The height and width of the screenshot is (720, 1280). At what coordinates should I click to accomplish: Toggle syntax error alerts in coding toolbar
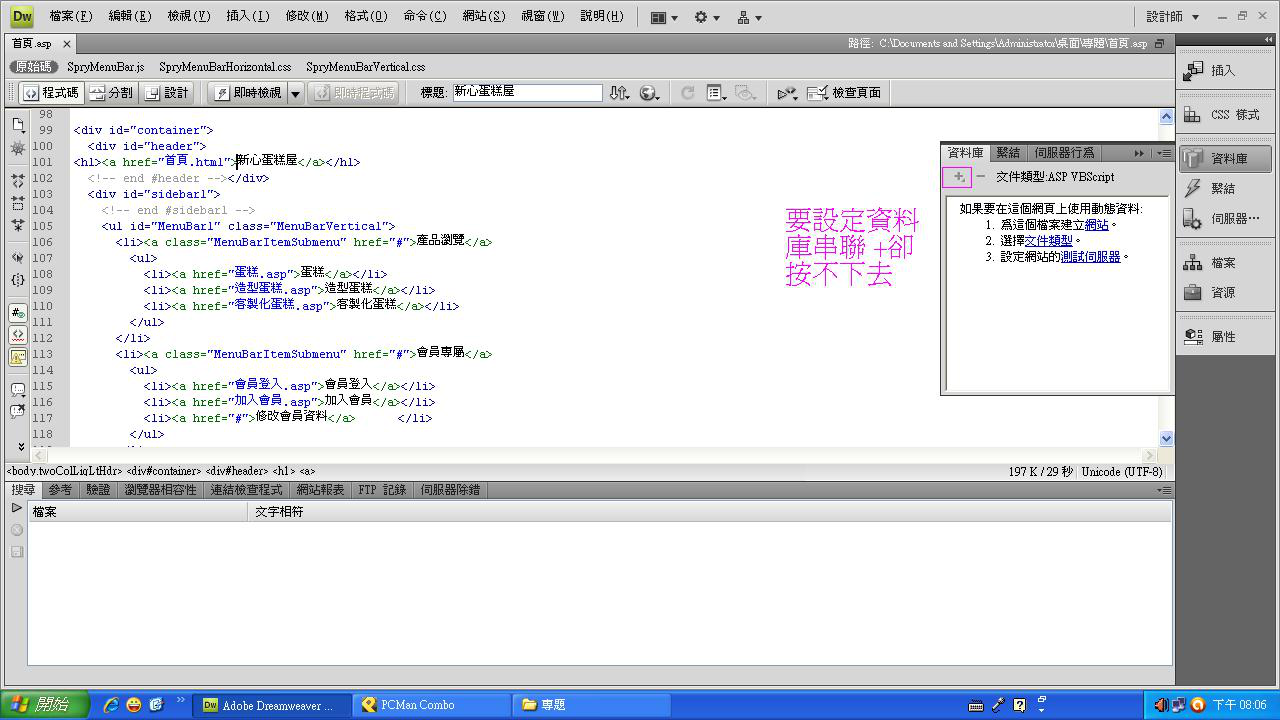pos(18,356)
